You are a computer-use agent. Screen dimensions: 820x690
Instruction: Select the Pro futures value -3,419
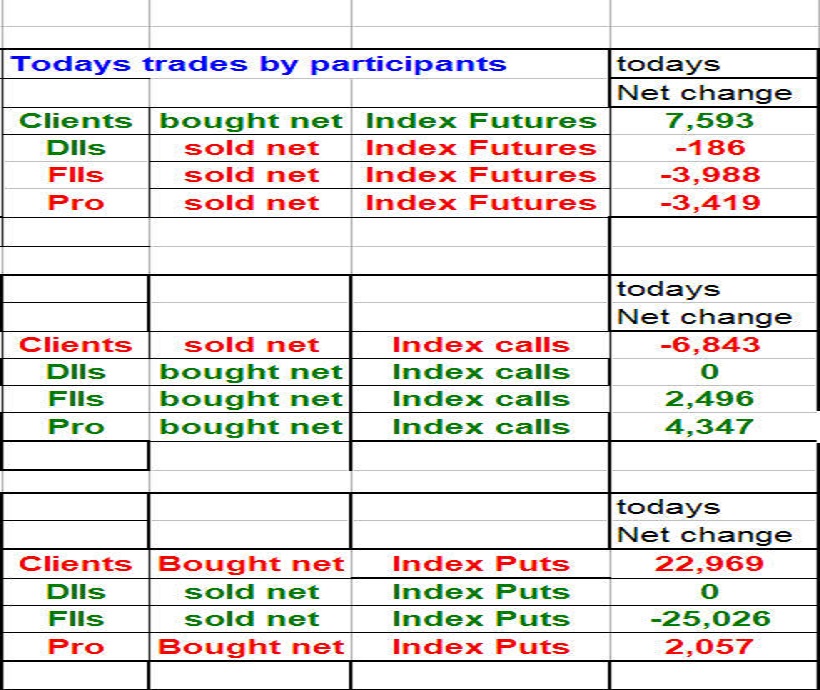point(709,203)
